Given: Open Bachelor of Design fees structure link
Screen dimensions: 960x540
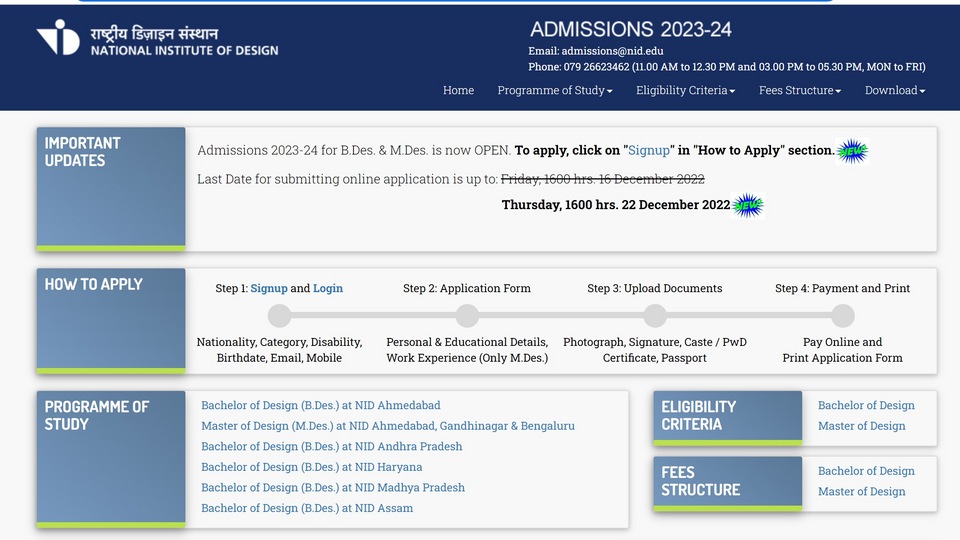Looking at the screenshot, I should tap(866, 471).
